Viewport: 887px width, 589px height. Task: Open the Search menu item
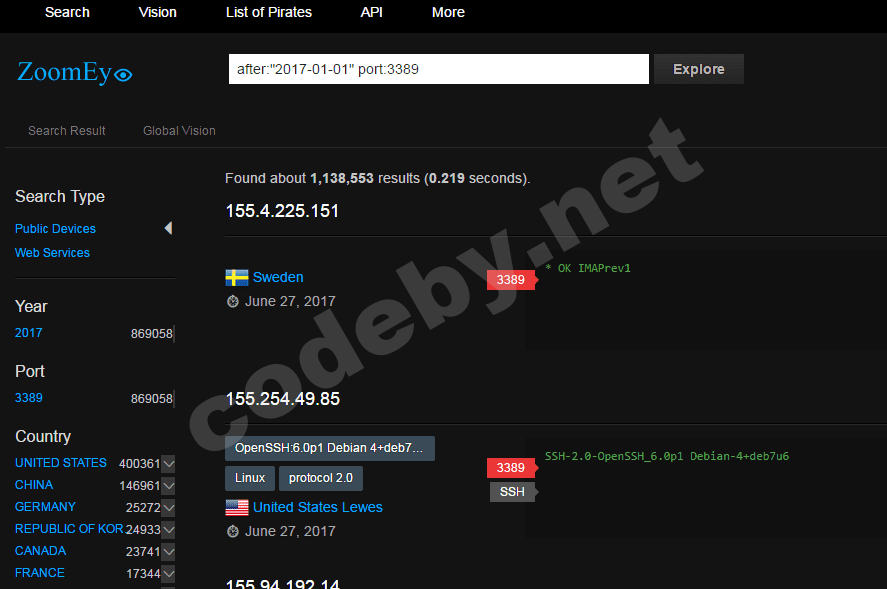[67, 12]
